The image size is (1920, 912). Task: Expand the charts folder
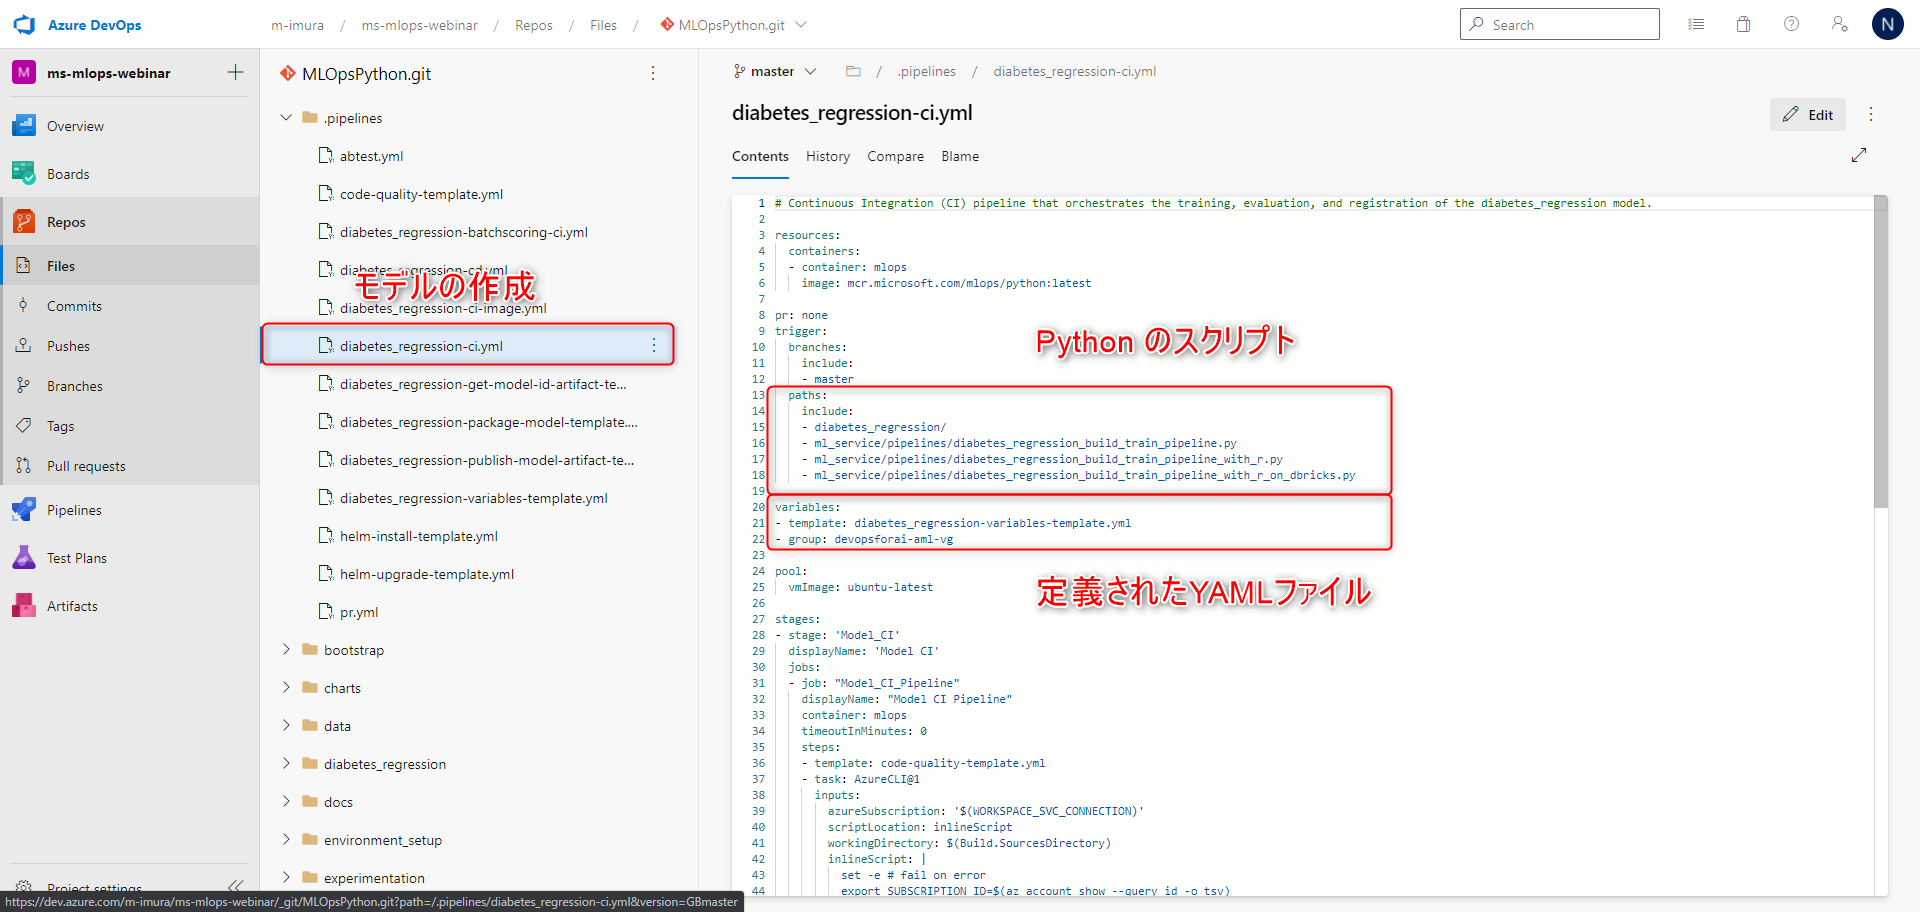coord(286,687)
